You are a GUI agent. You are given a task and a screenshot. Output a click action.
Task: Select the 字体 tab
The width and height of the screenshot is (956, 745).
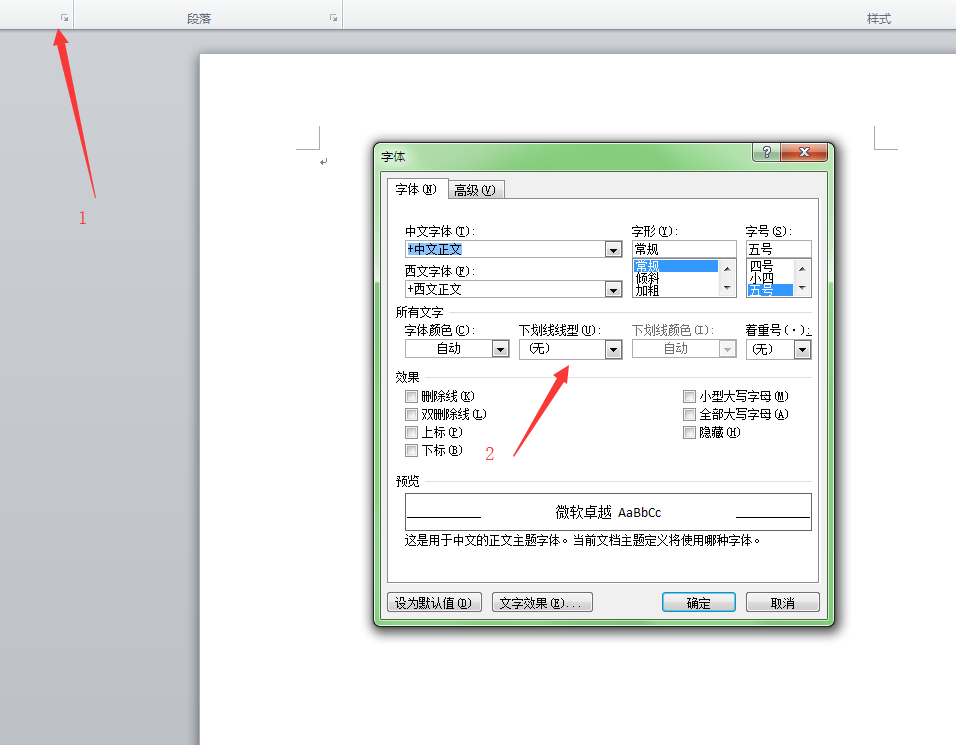(416, 188)
